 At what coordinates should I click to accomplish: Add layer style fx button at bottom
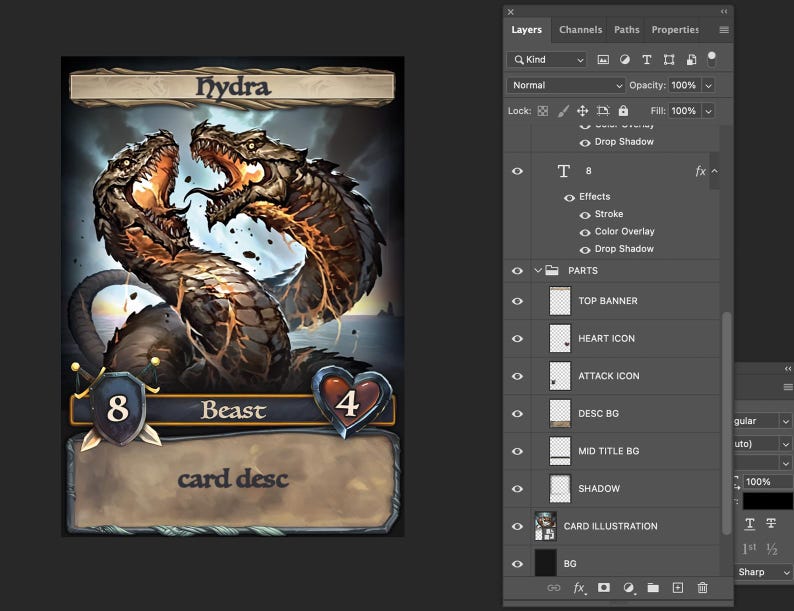(579, 588)
